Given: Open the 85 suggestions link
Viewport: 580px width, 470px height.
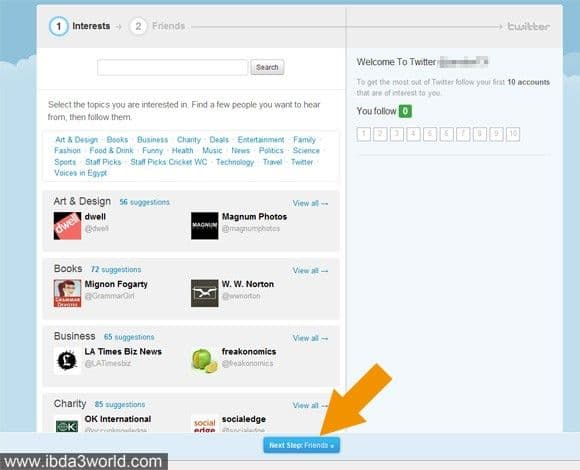Looking at the screenshot, I should pyautogui.click(x=119, y=405).
